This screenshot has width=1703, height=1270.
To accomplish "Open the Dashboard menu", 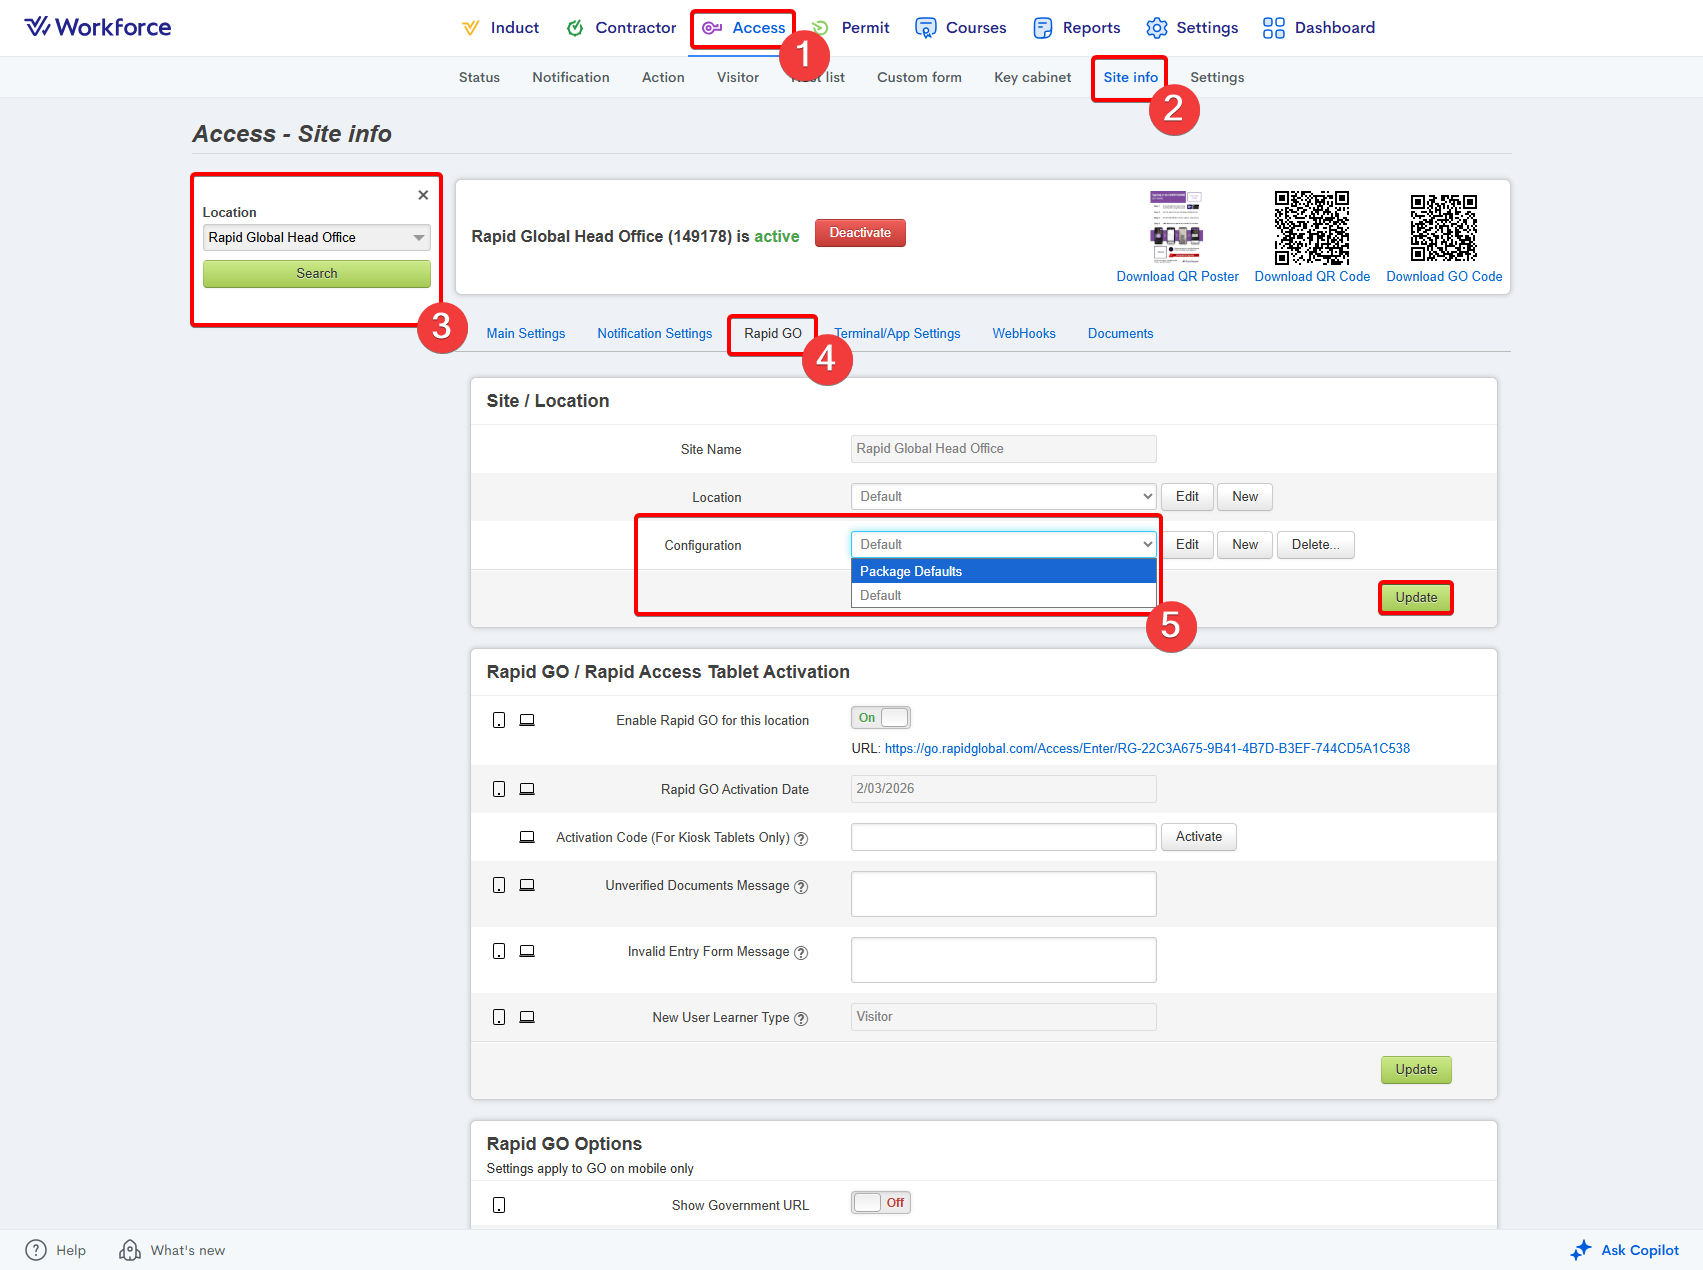I will (1319, 28).
